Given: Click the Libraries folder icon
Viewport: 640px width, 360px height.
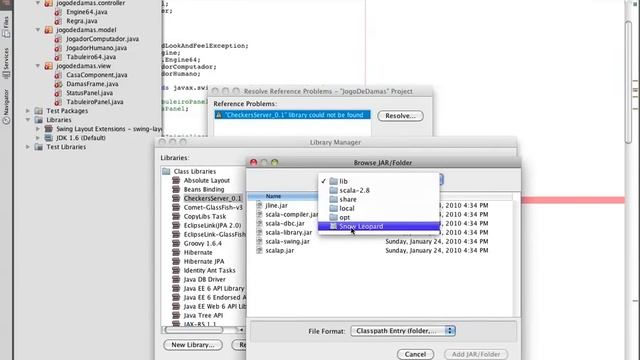Looking at the screenshot, I should tap(39, 120).
